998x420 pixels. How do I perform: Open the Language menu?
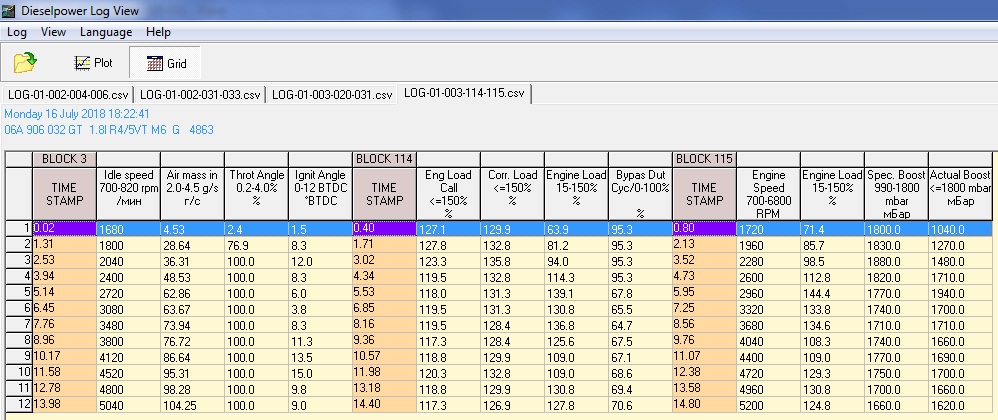(x=106, y=32)
